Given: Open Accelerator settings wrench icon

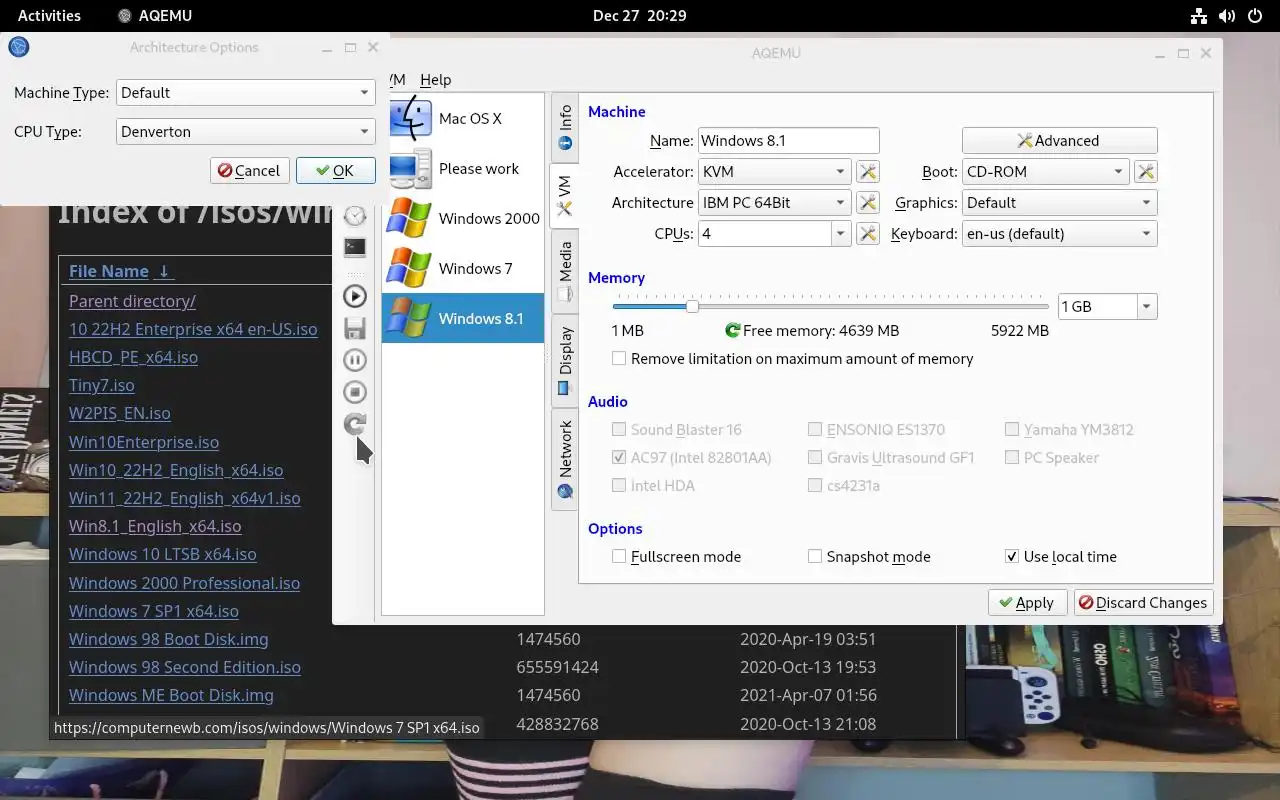Looking at the screenshot, I should [x=868, y=172].
